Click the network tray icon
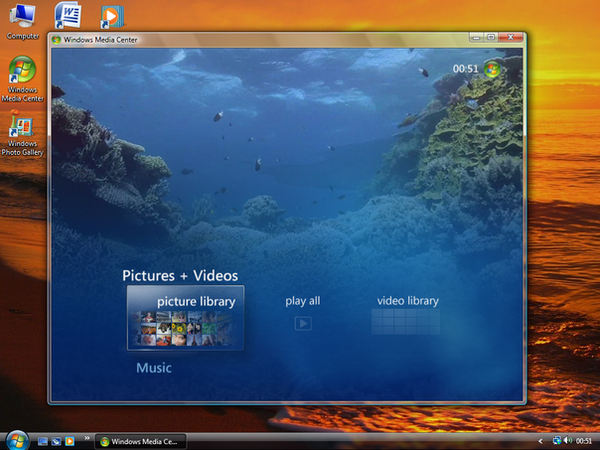This screenshot has width=600, height=450. click(x=557, y=441)
